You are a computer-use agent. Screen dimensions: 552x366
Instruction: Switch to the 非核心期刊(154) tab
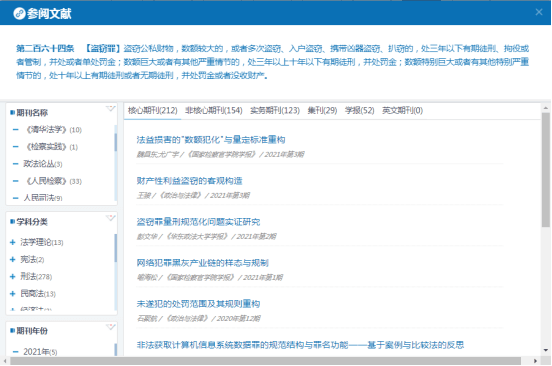(x=214, y=111)
